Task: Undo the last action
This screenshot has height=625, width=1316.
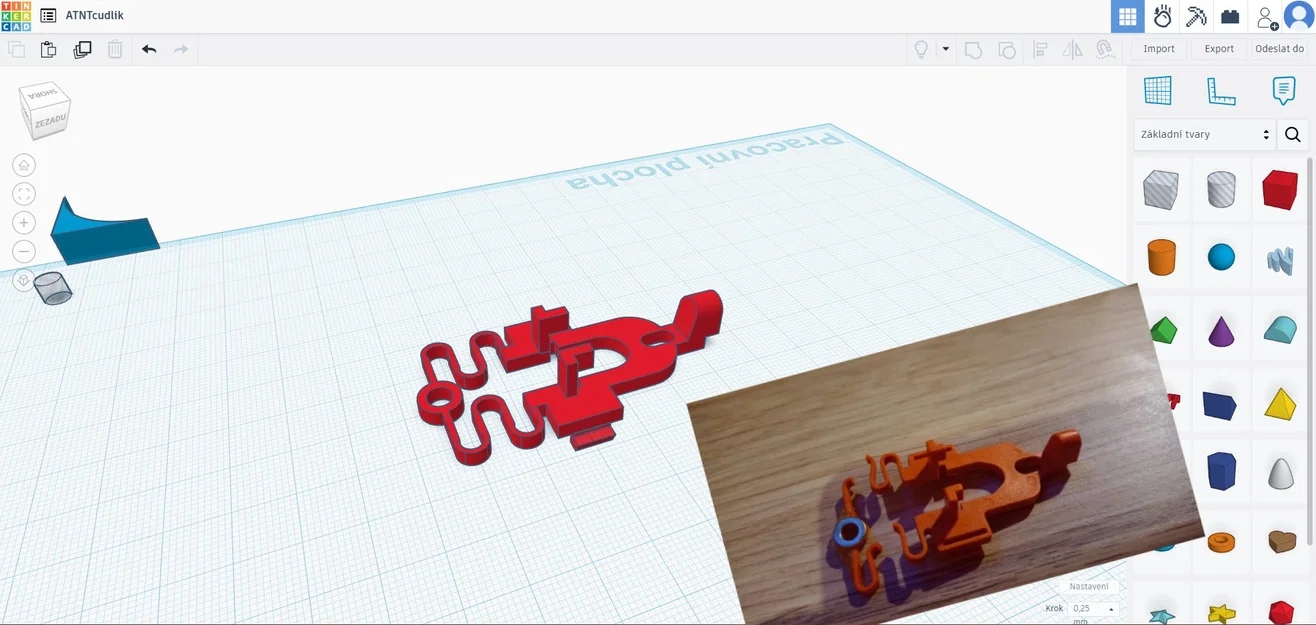Action: (149, 49)
